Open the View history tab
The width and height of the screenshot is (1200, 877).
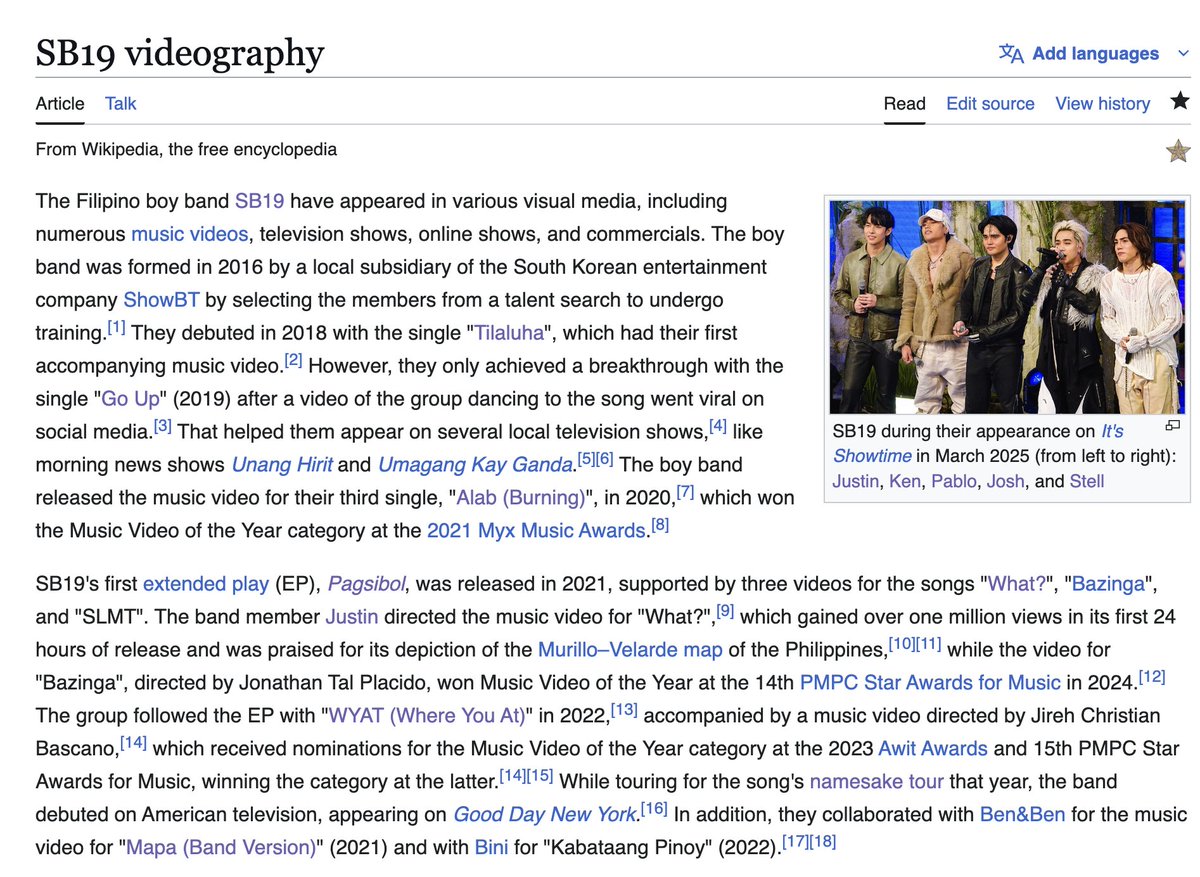(1102, 103)
